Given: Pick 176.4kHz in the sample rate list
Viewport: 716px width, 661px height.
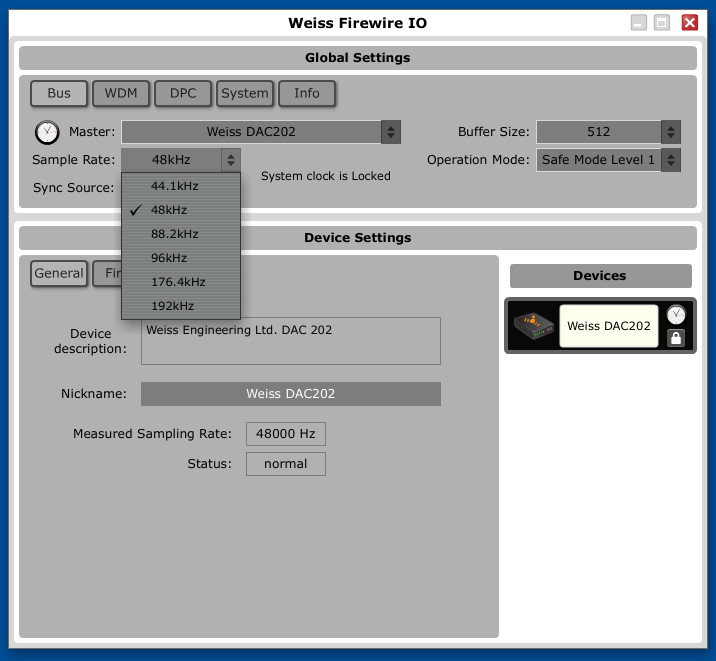Looking at the screenshot, I should 181,282.
